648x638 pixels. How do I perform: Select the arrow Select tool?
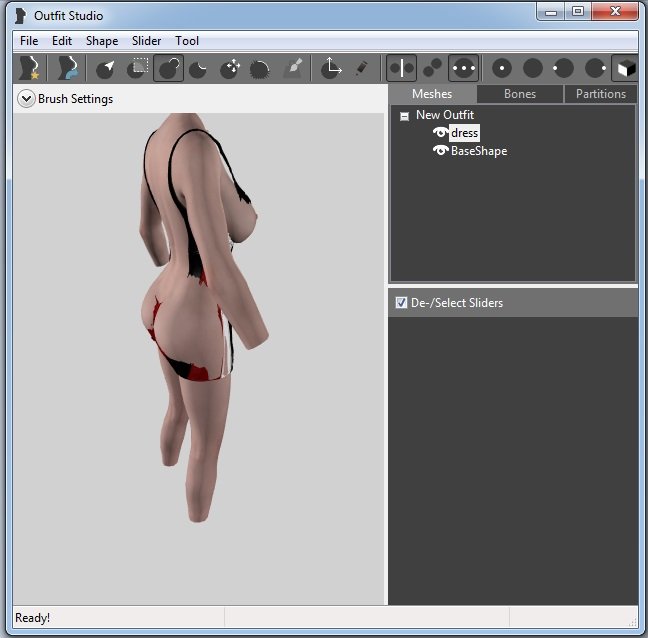point(105,68)
